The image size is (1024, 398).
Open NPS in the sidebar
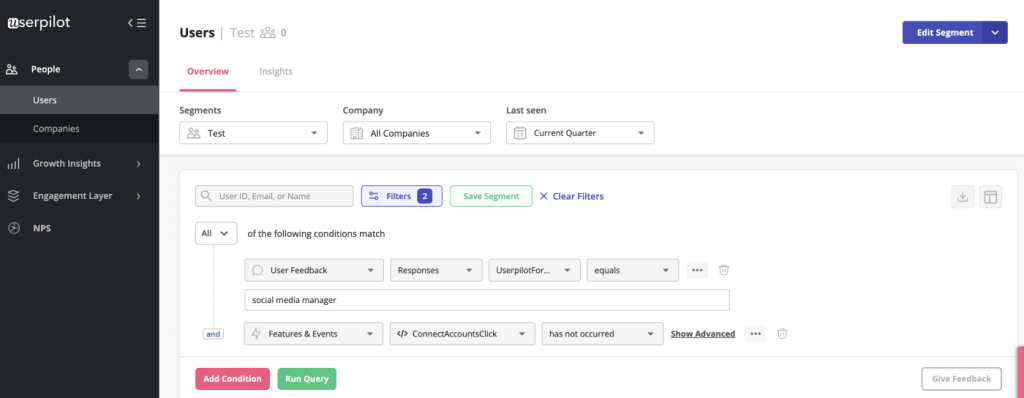click(x=42, y=228)
